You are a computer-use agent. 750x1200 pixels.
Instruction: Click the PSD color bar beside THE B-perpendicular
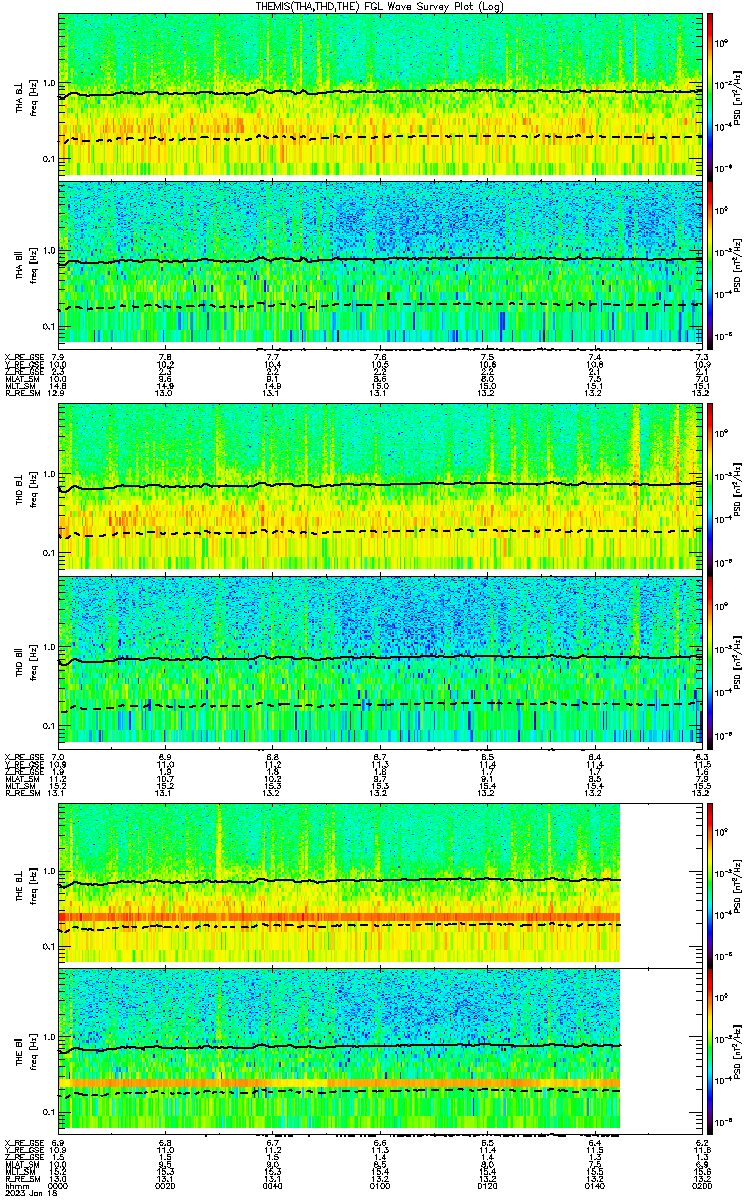click(x=710, y=882)
